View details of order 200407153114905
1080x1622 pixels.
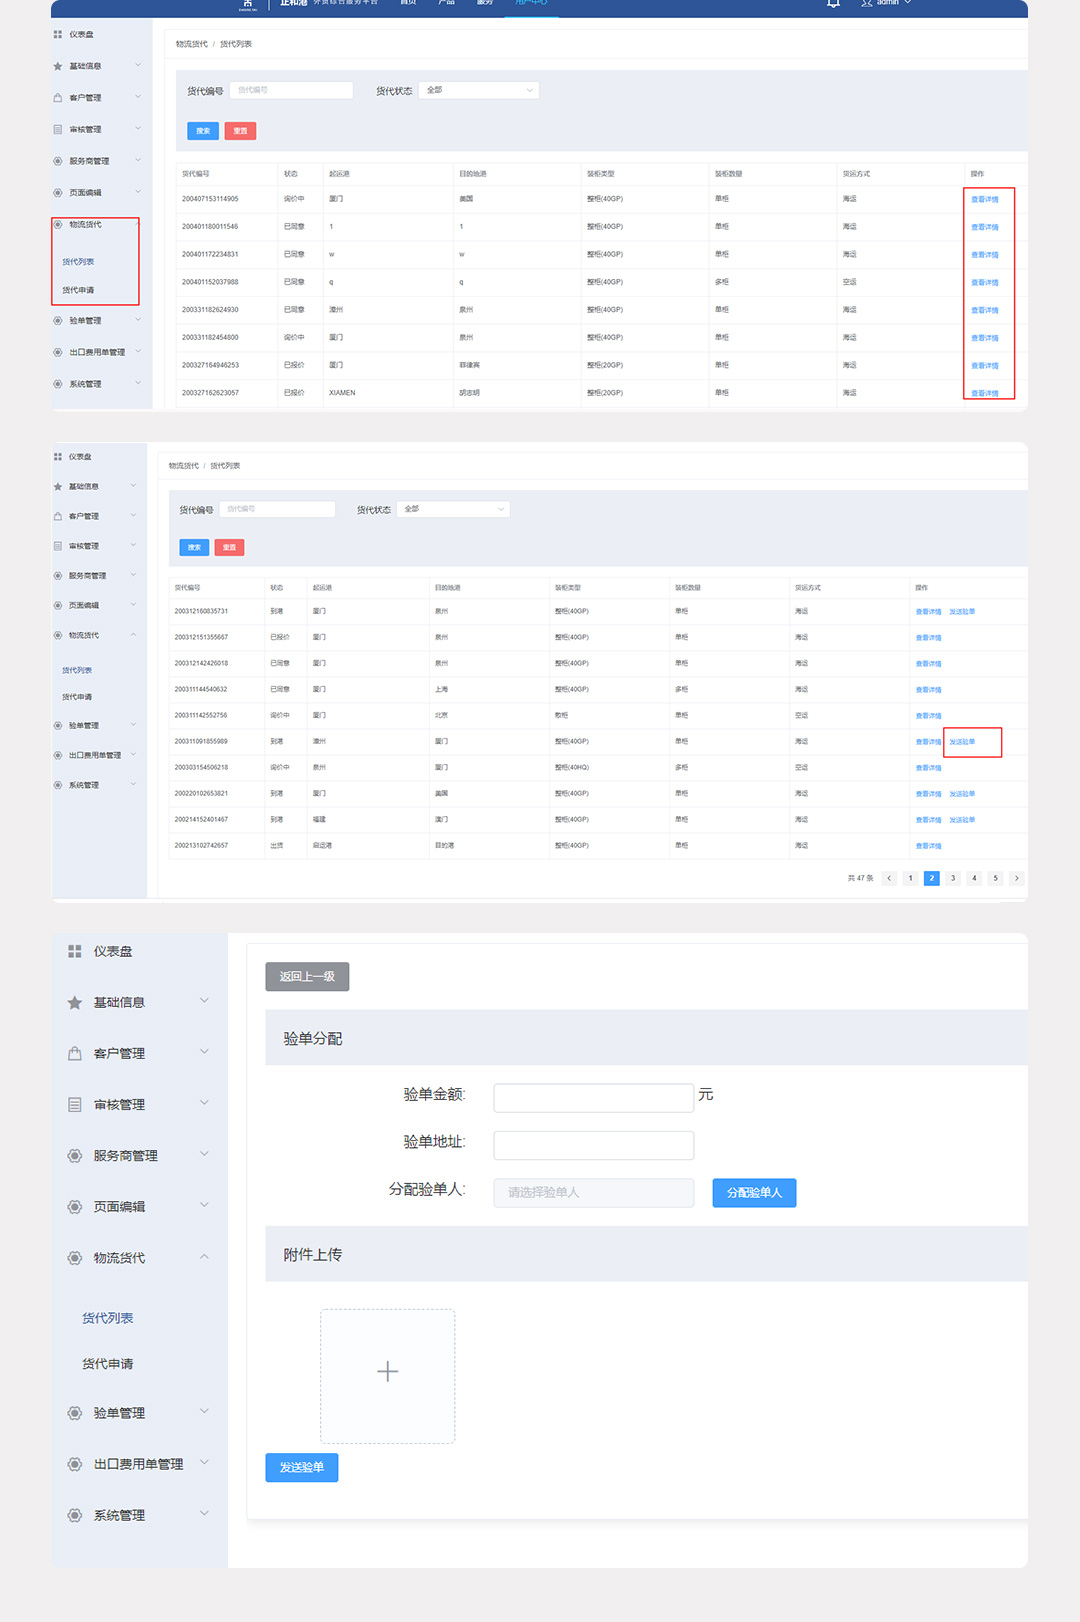pos(984,199)
